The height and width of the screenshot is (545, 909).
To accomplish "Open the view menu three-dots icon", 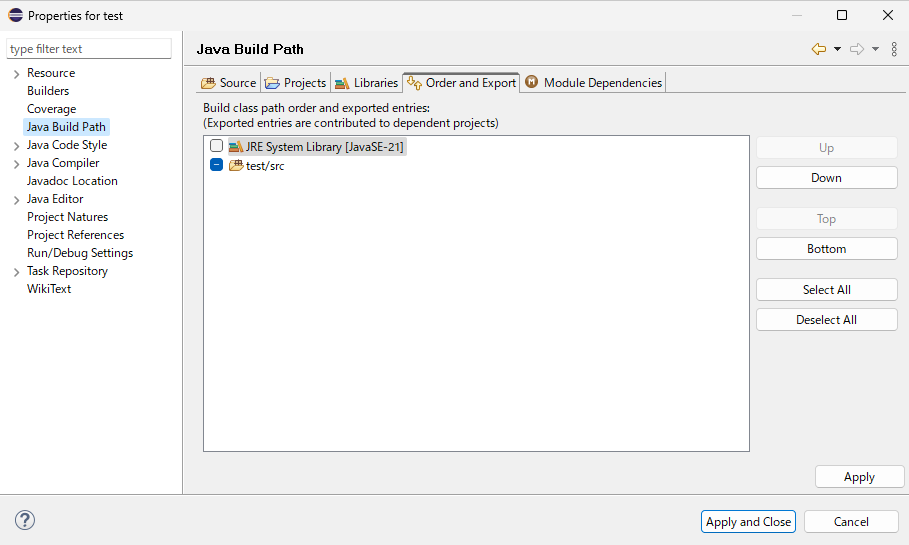I will tap(894, 49).
